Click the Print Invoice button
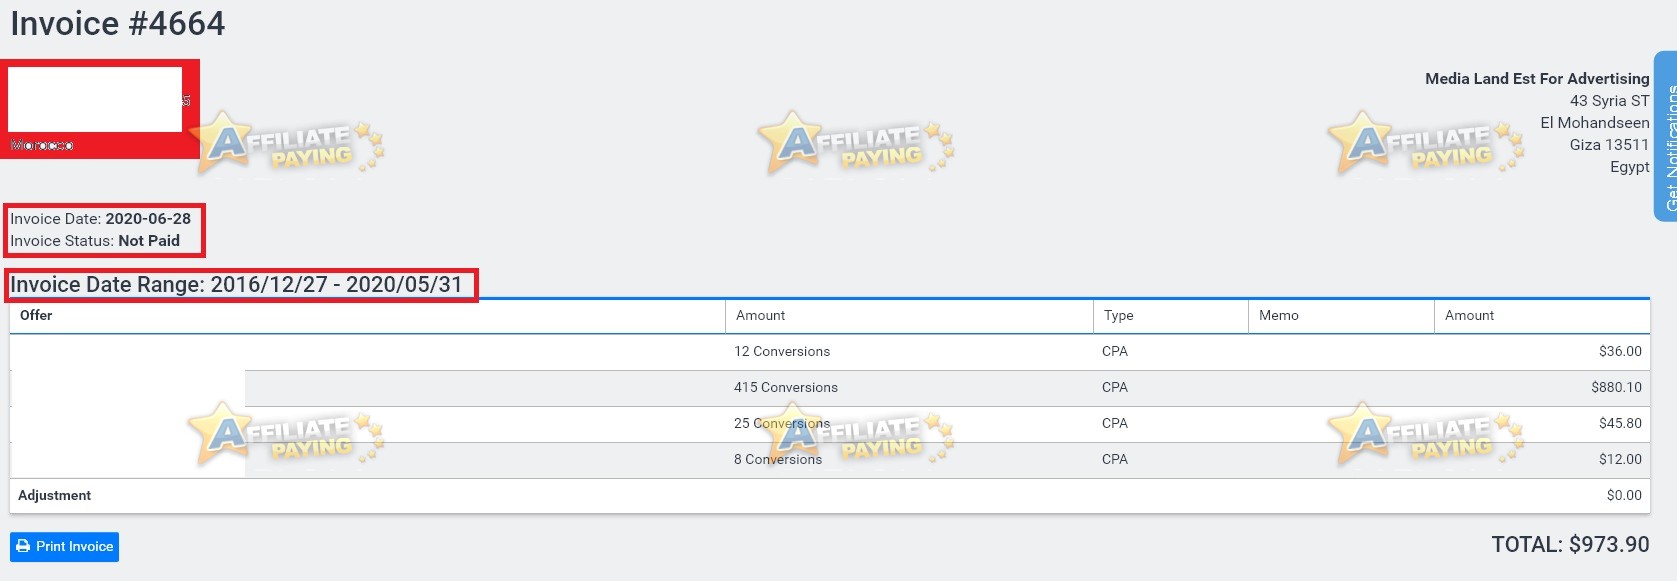The width and height of the screenshot is (1677, 581). click(64, 547)
